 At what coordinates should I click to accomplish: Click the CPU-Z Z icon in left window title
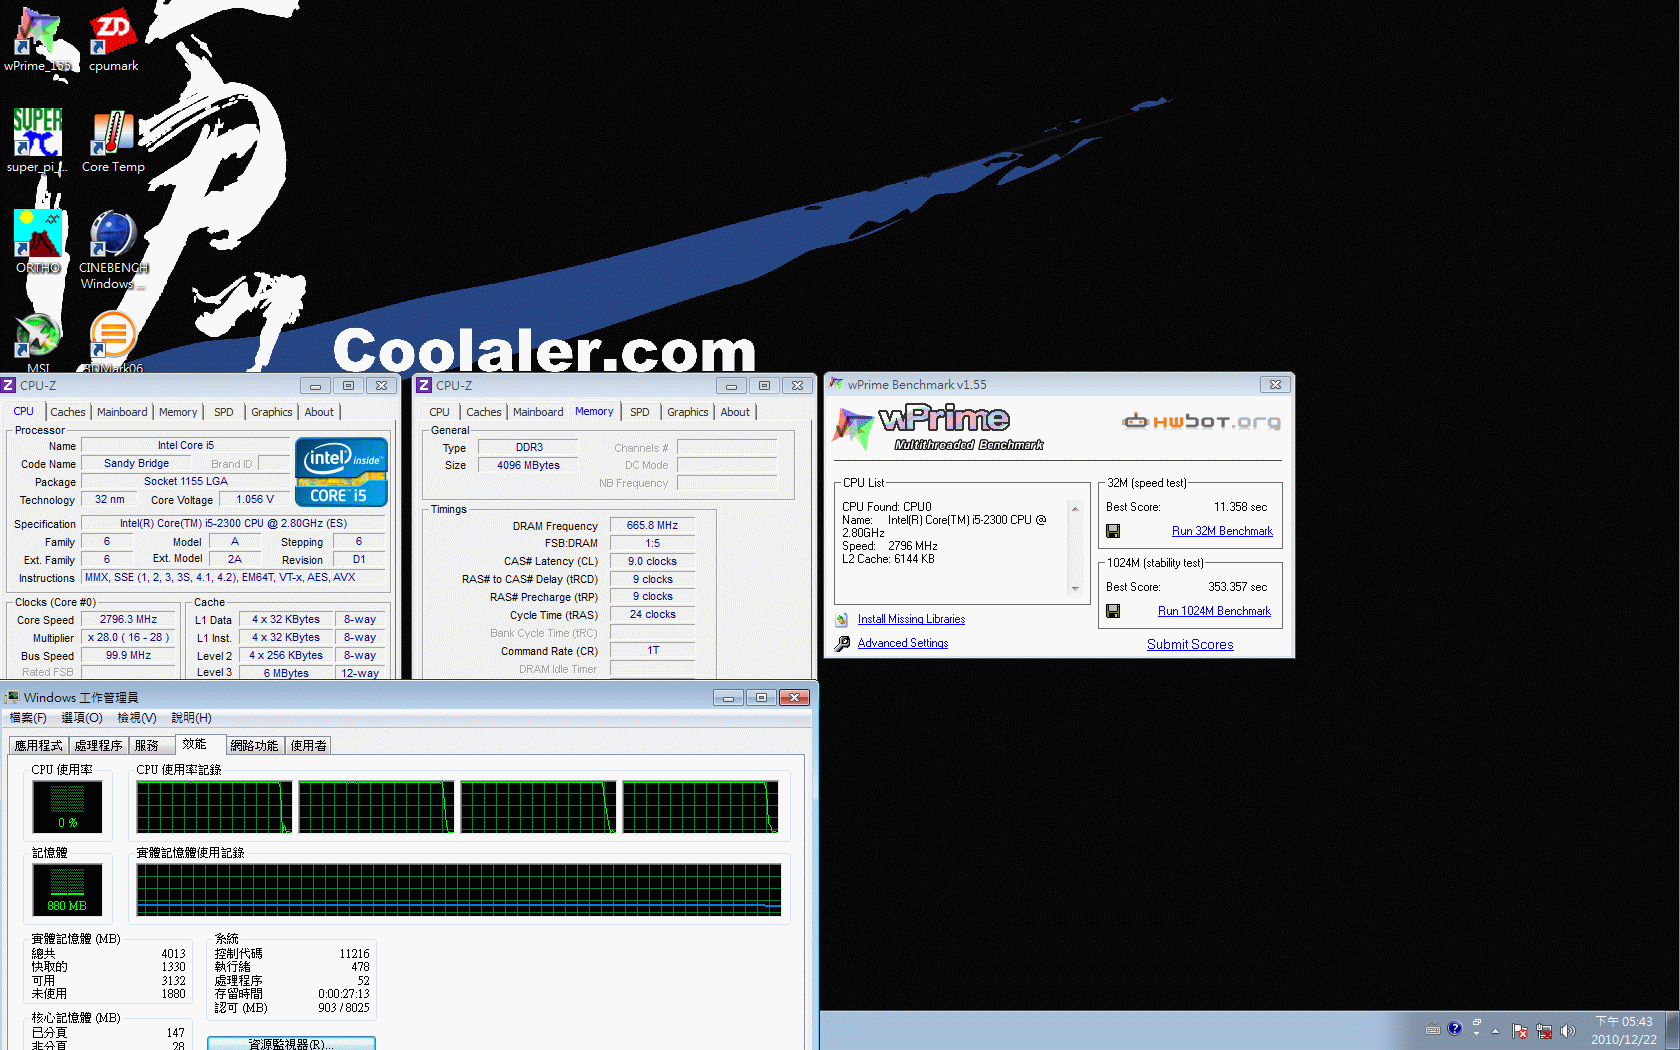point(8,385)
